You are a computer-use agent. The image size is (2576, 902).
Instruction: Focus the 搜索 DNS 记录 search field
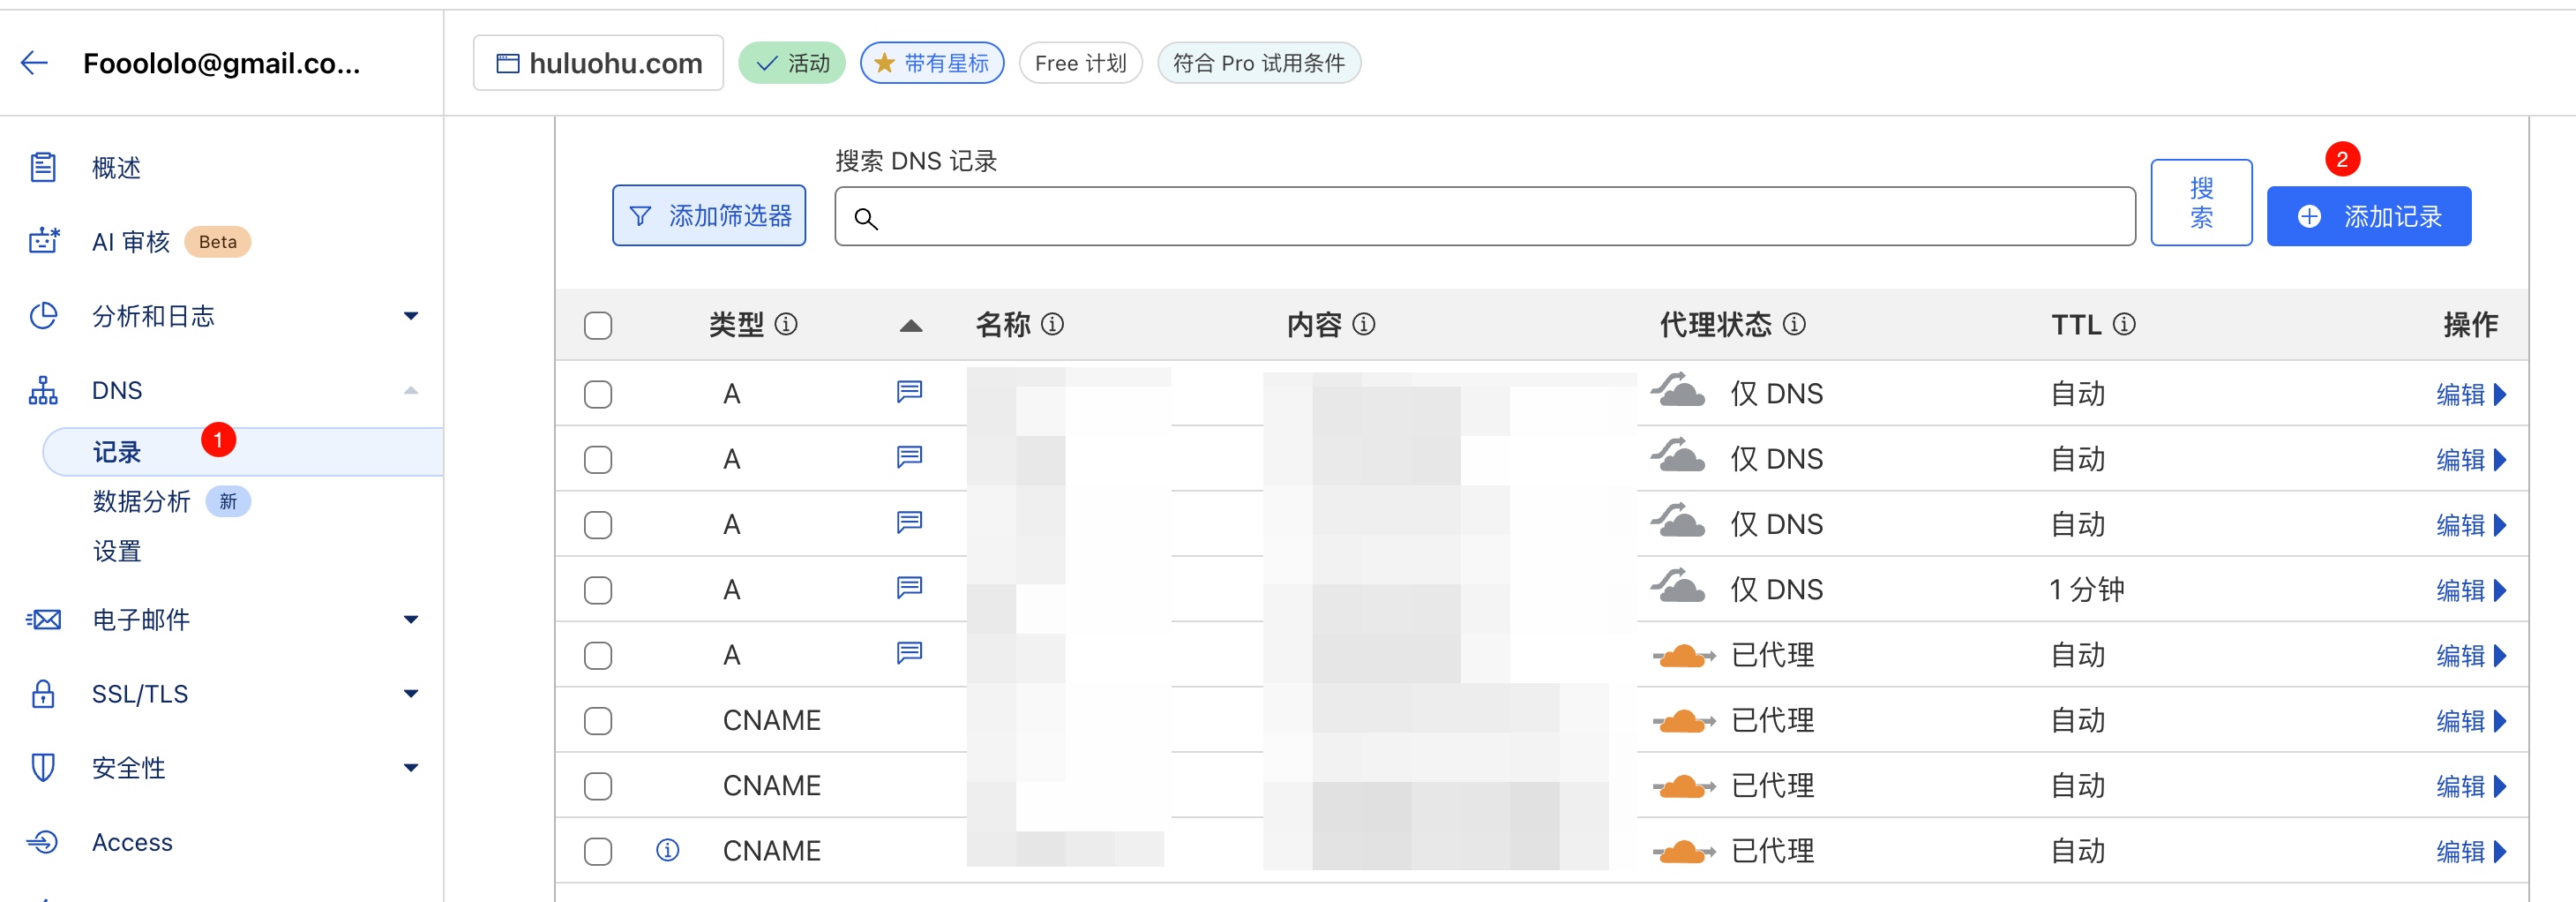pos(1484,216)
